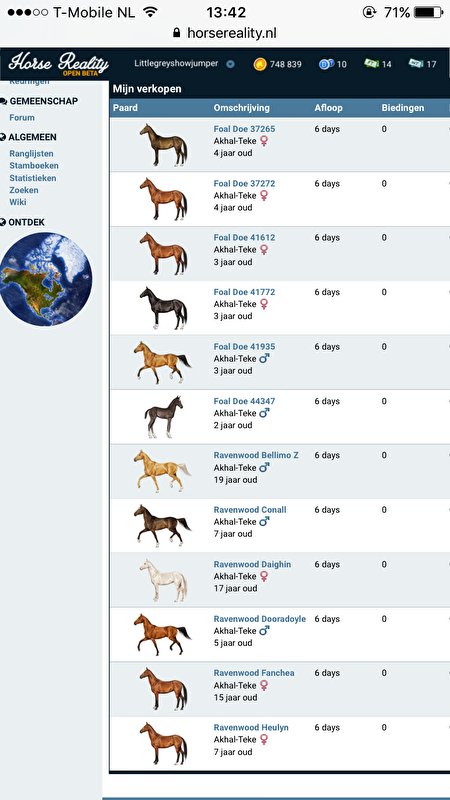Click the Foal Doe 44347 foal image
The height and width of the screenshot is (800, 450).
[163, 417]
